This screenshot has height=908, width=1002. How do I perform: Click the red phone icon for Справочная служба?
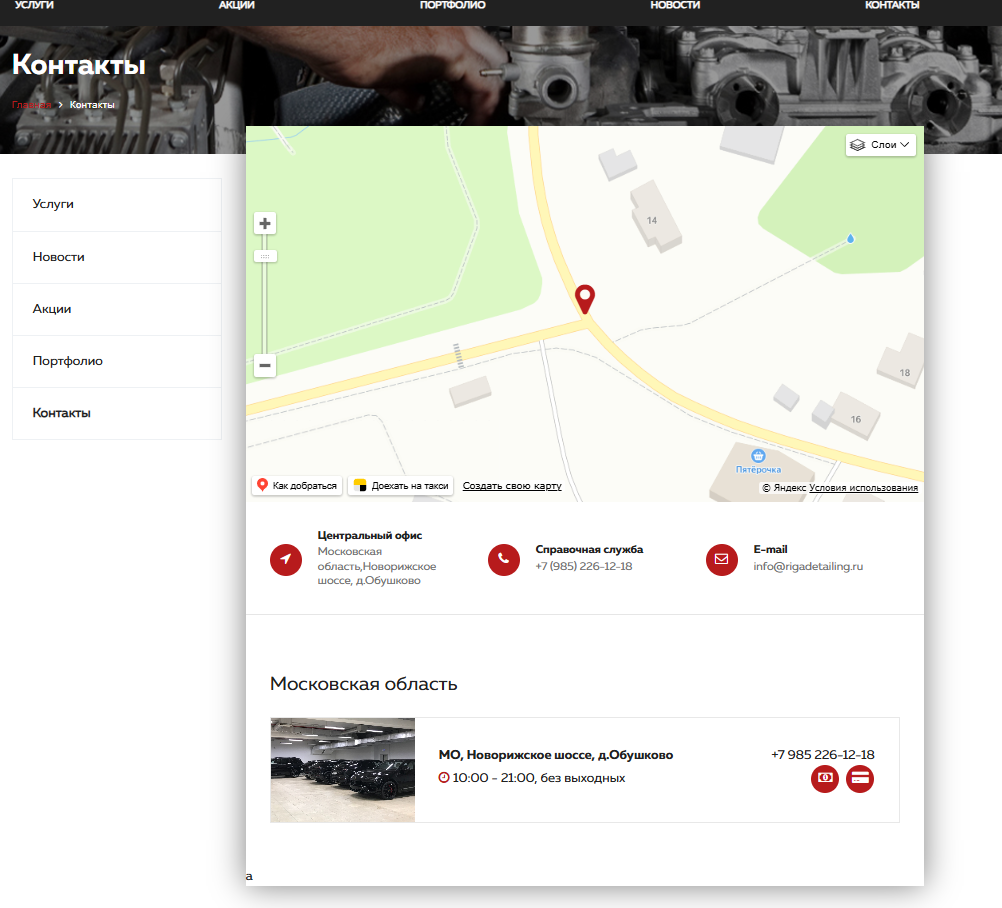503,559
